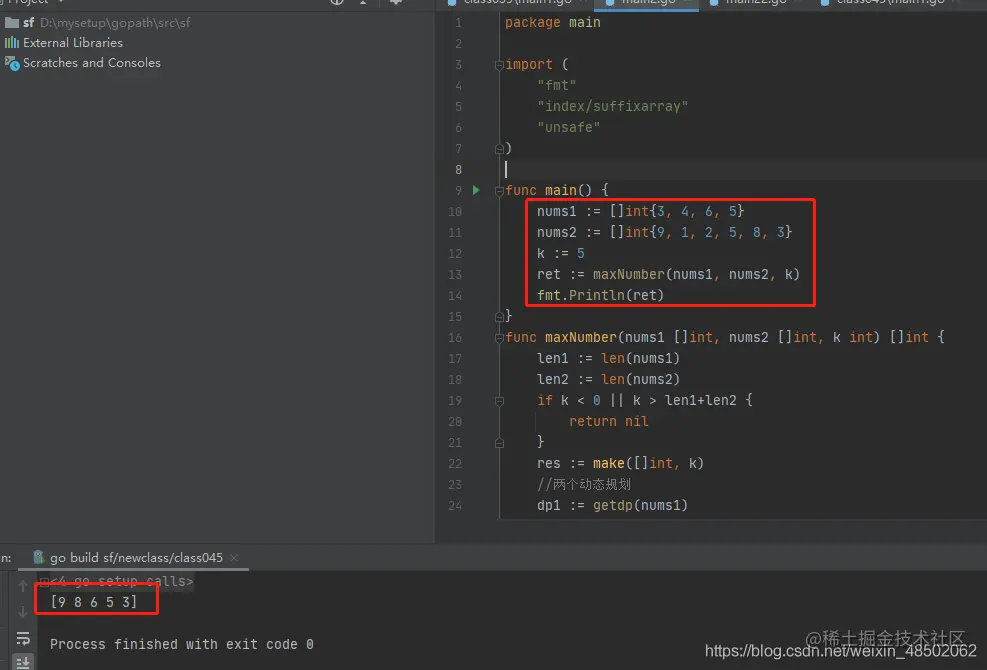This screenshot has height=670, width=987.
Task: Collapse the import block fold marker
Action: pos(499,65)
